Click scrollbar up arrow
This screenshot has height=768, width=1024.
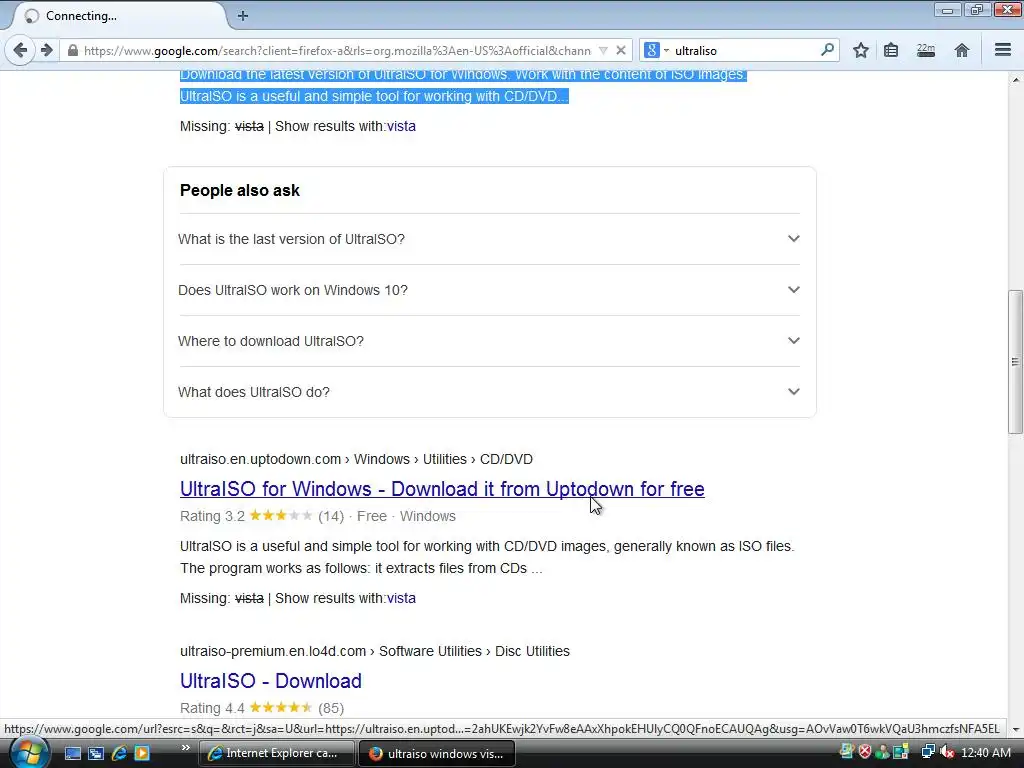point(1015,80)
